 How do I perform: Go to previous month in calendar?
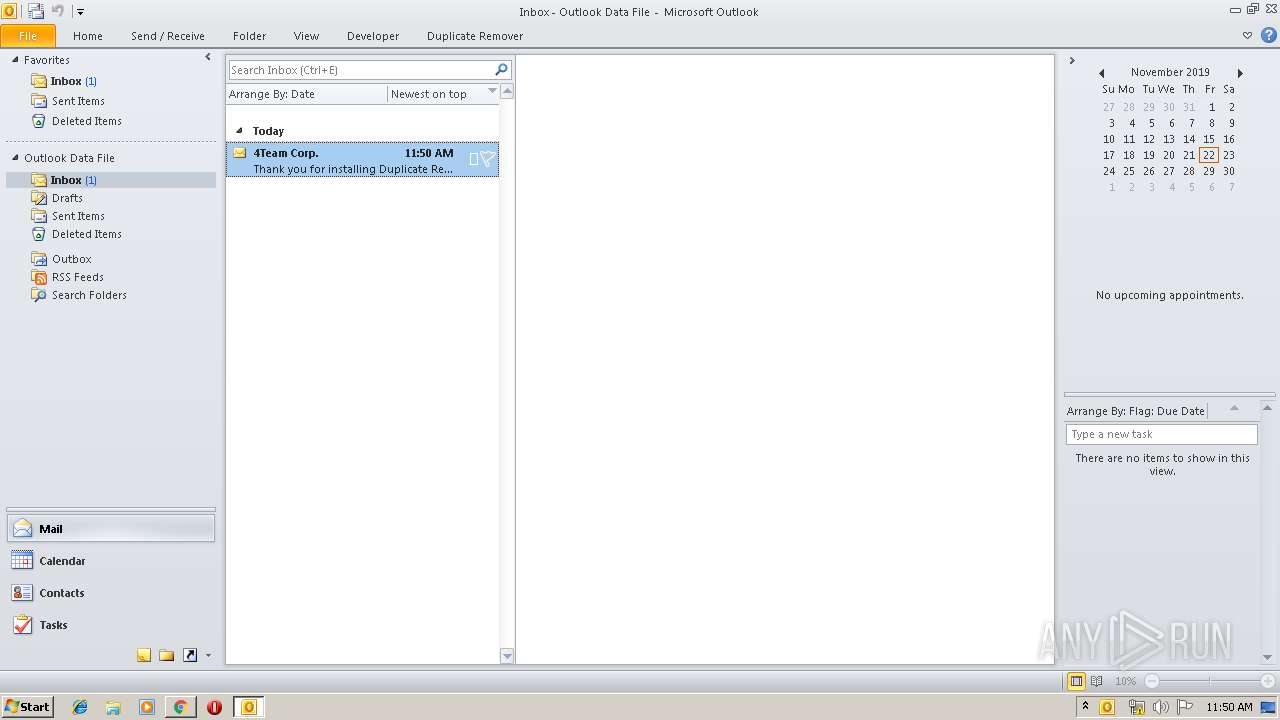(x=1101, y=73)
